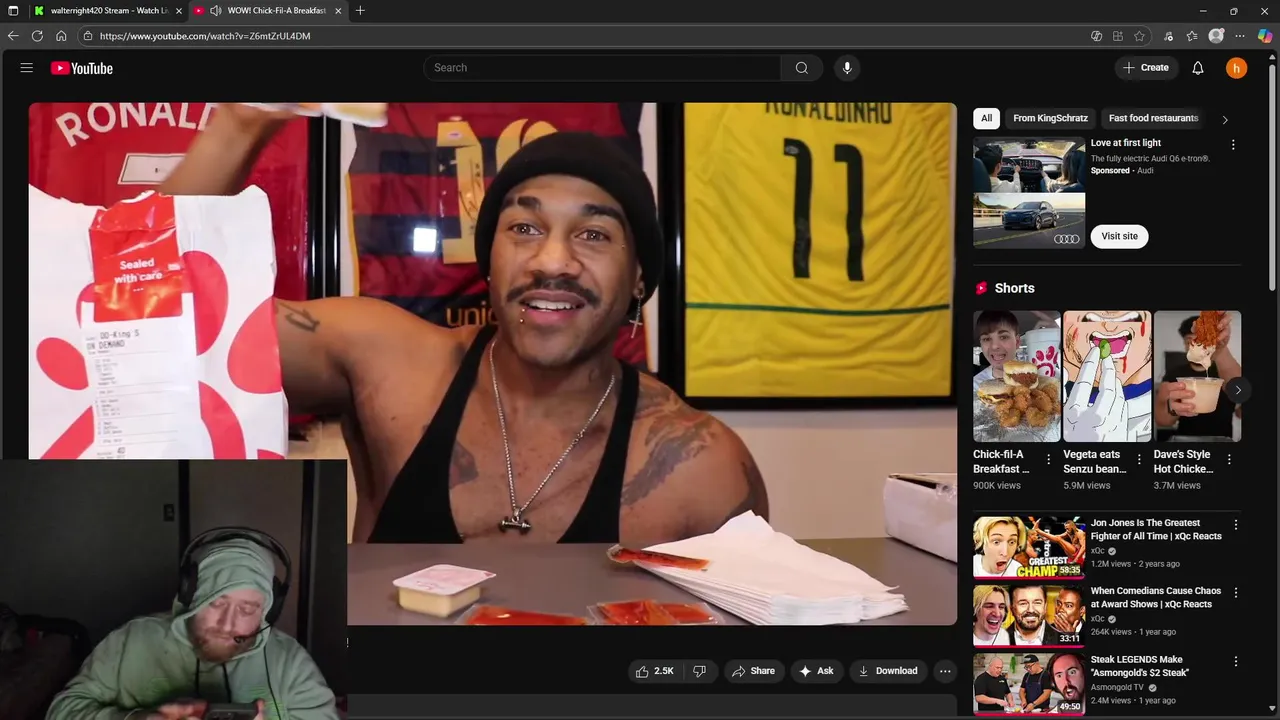Screen dimensions: 1280x720
Task: Go to the YouTube home logo
Action: click(x=82, y=68)
